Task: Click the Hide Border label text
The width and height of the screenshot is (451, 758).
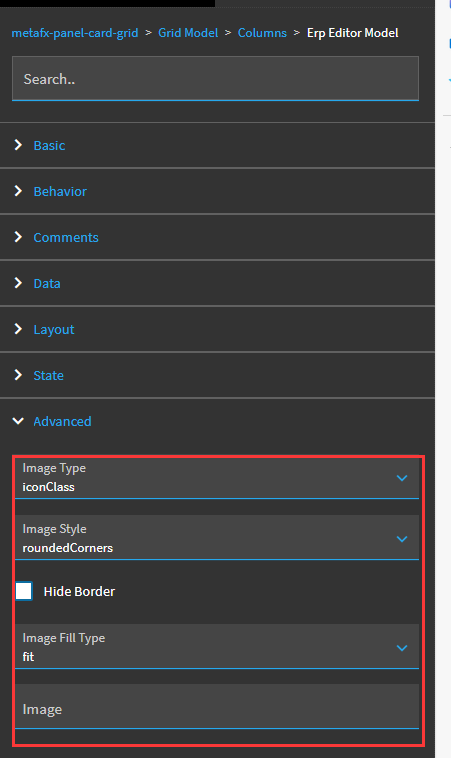Action: click(79, 592)
